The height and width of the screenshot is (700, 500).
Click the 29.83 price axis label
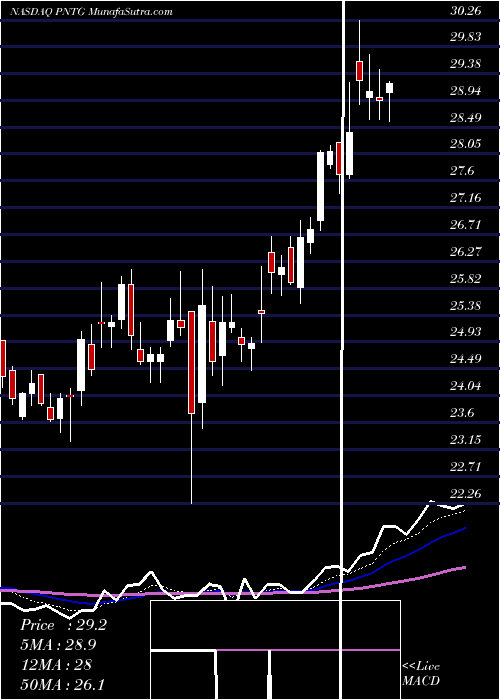click(x=466, y=37)
